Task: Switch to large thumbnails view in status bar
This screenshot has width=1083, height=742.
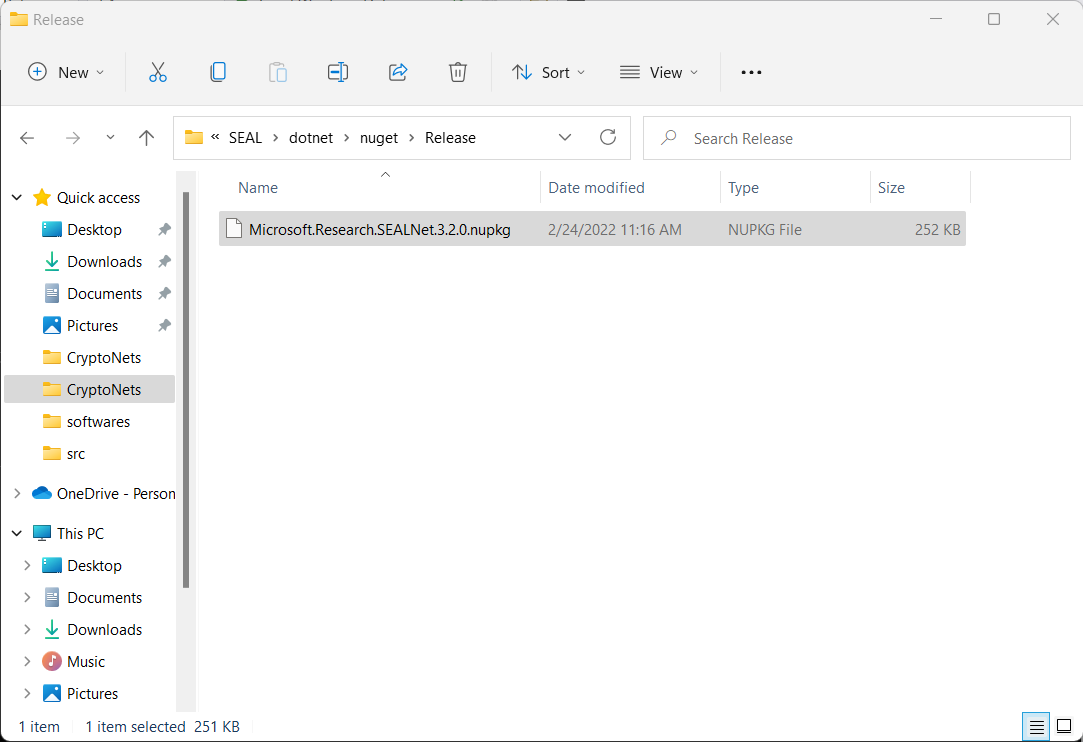Action: [x=1064, y=726]
